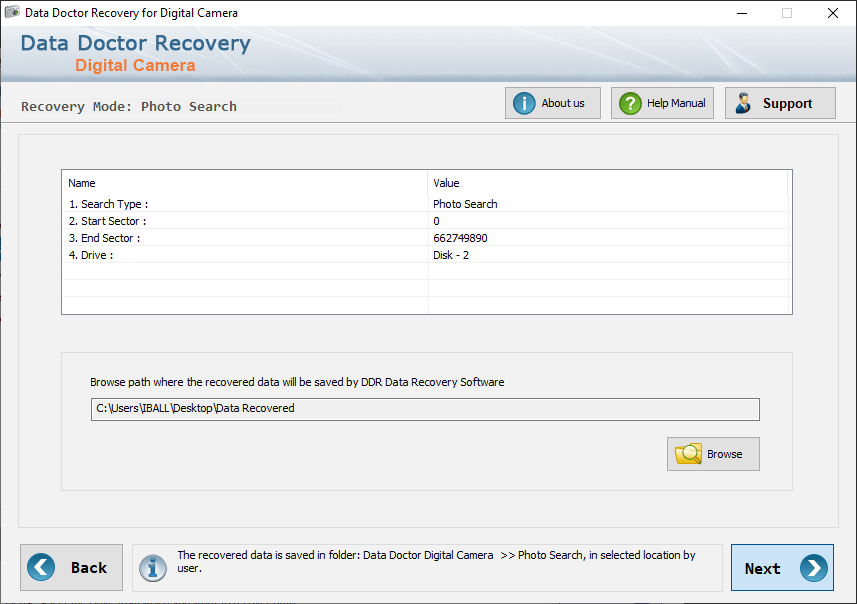This screenshot has height=604, width=857.
Task: Click the Help Manual question mark icon
Action: pyautogui.click(x=630, y=103)
